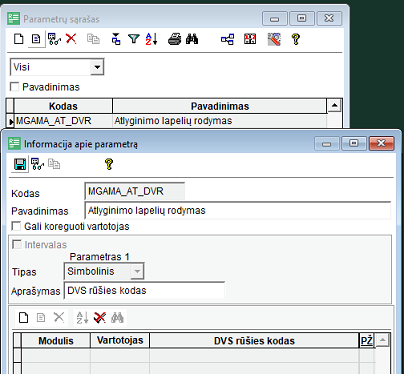Open the Tipas Simbolinis dropdown
404x374 pixels.
pos(137,271)
